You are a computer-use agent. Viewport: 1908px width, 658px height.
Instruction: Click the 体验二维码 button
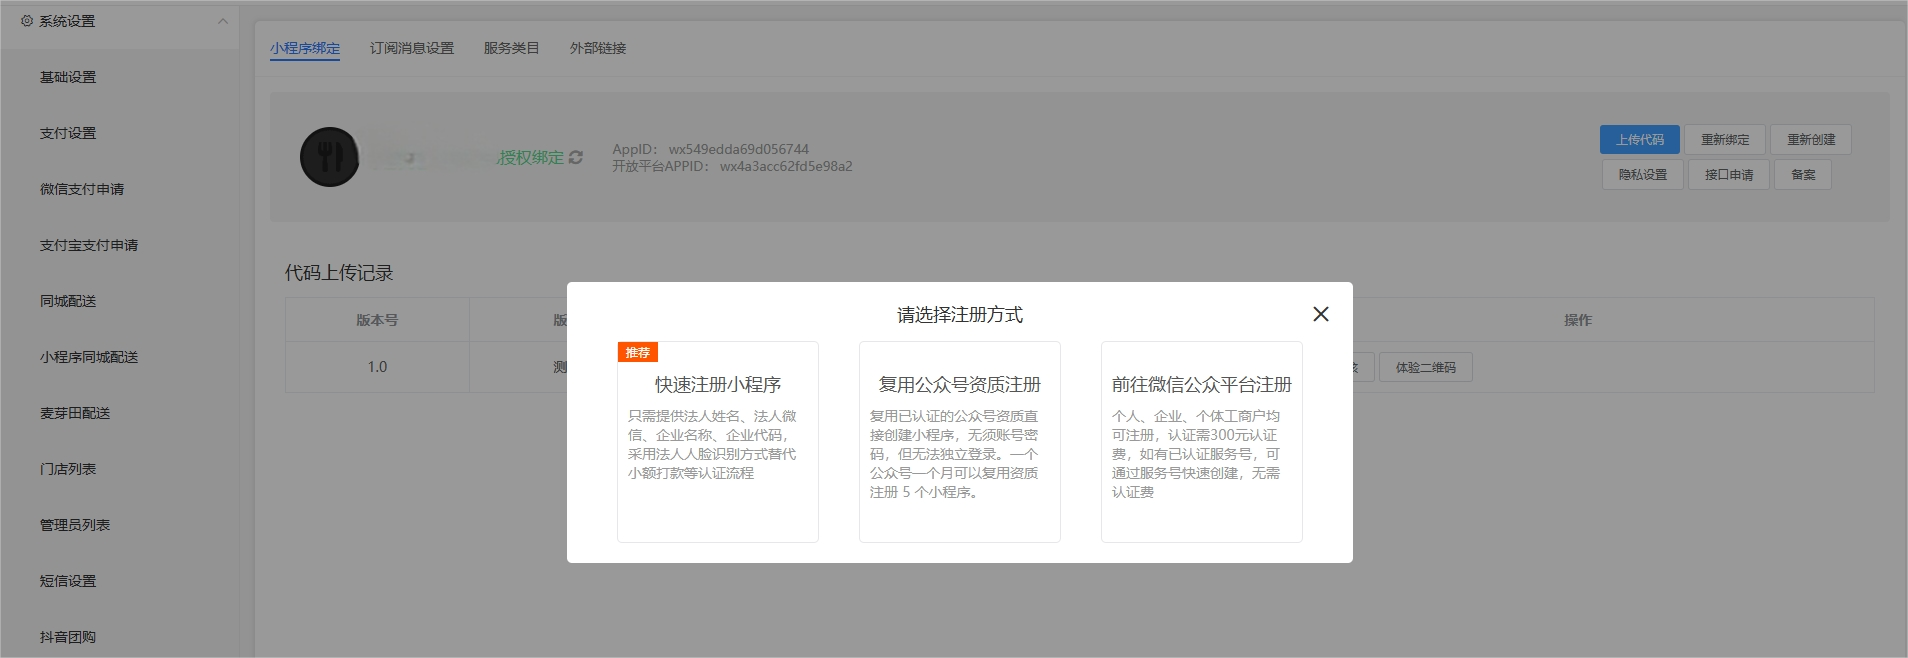(1425, 368)
